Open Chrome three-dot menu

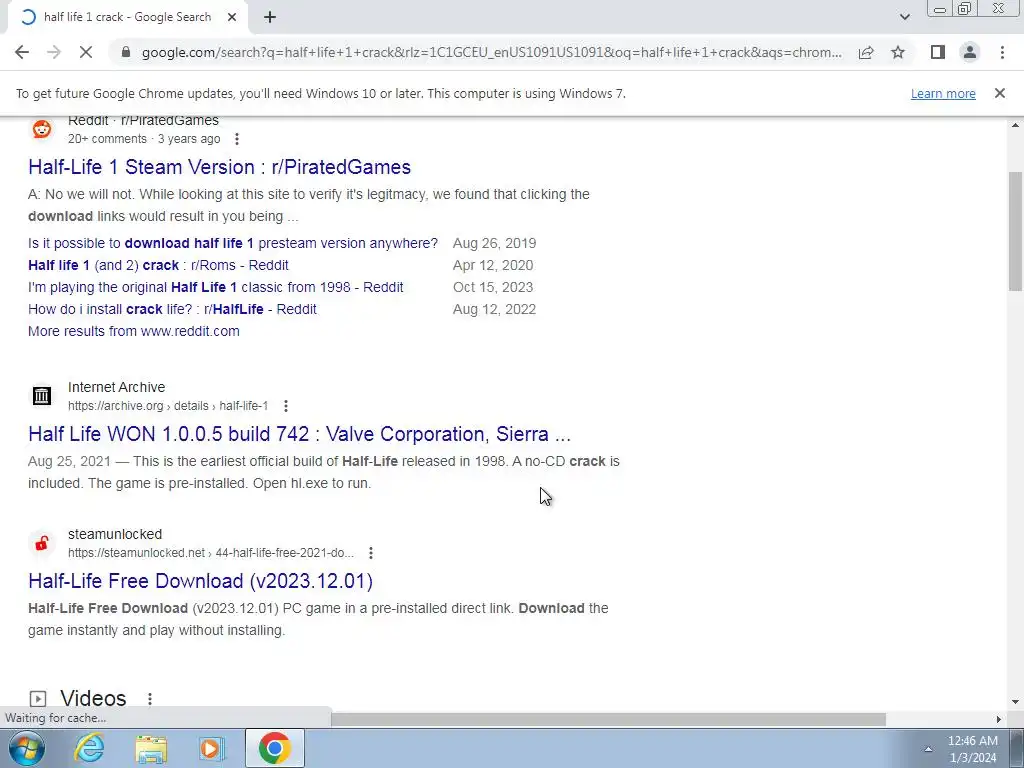tap(1002, 52)
